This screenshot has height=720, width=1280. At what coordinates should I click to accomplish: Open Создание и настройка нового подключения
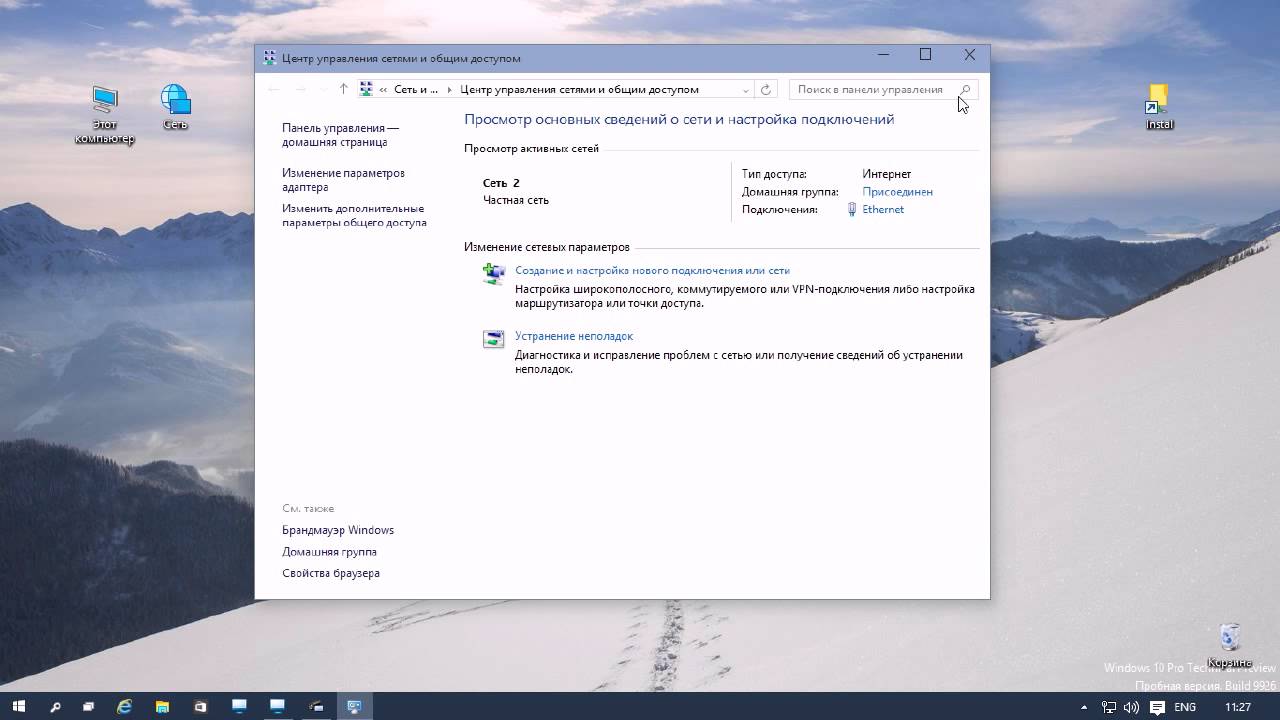point(652,270)
